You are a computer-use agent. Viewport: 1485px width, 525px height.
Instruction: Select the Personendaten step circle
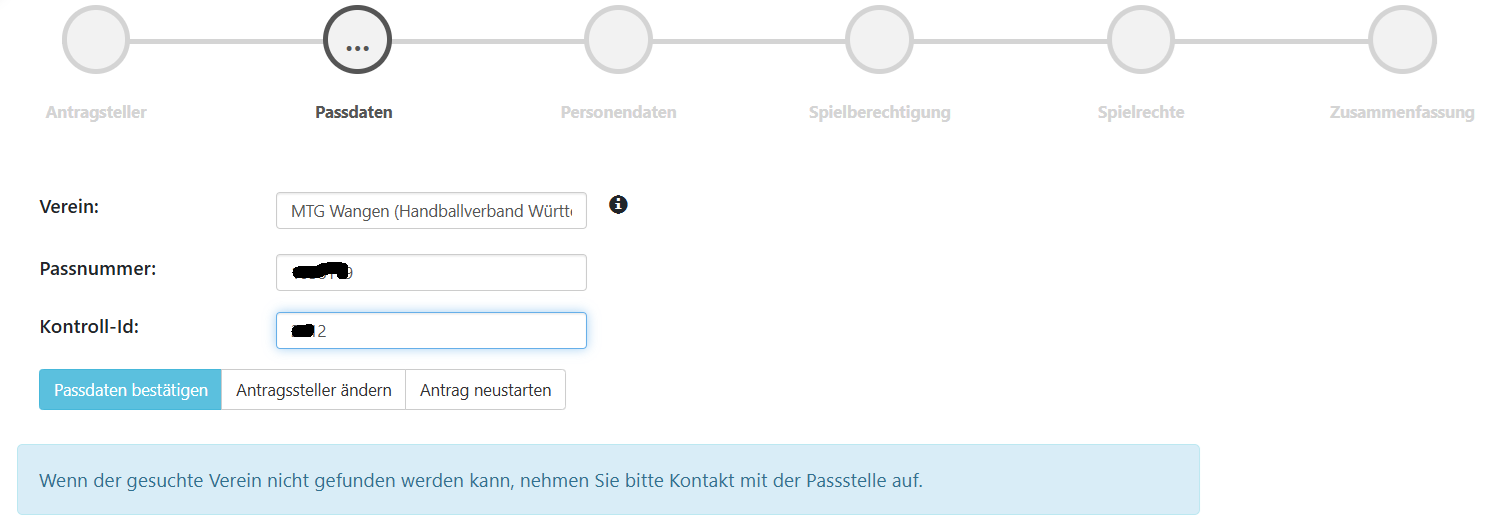coord(618,41)
